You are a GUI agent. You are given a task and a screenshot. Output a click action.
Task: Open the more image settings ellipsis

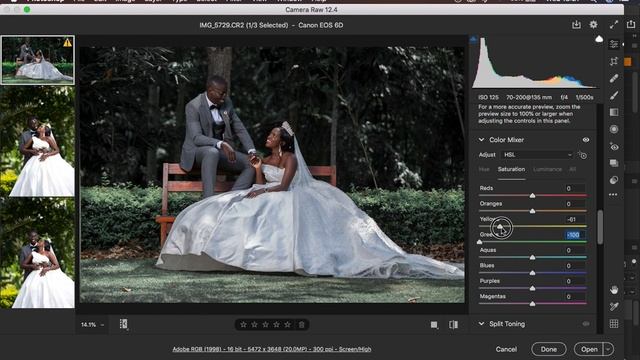613,195
